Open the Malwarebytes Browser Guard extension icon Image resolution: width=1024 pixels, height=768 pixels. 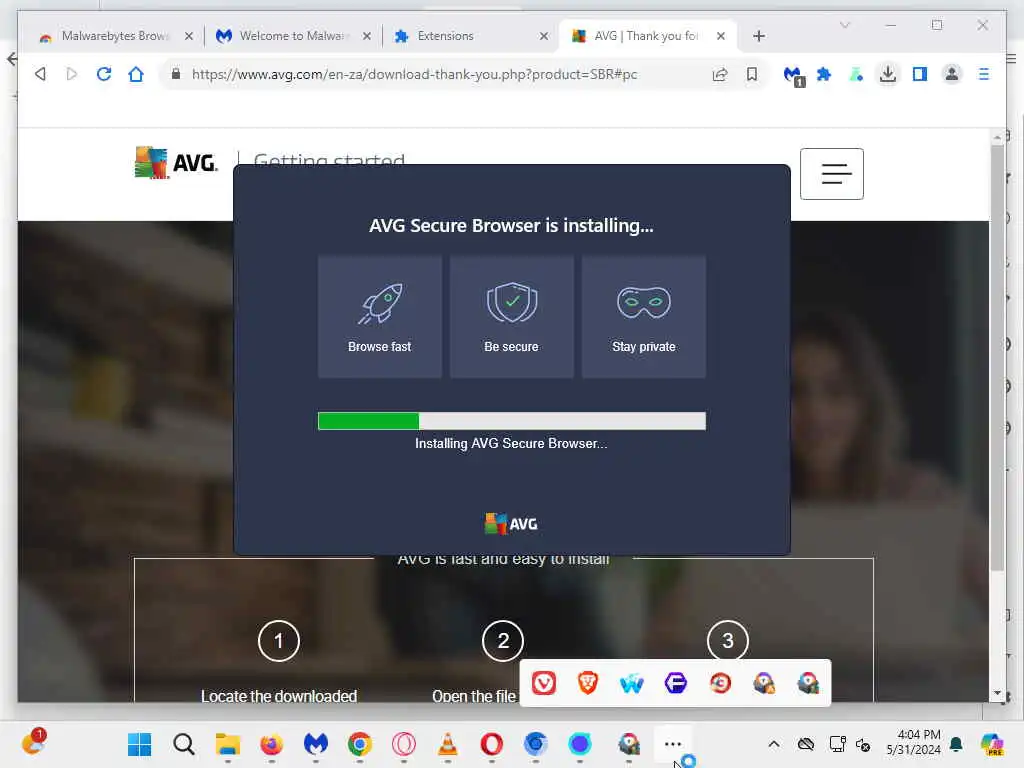click(x=793, y=75)
